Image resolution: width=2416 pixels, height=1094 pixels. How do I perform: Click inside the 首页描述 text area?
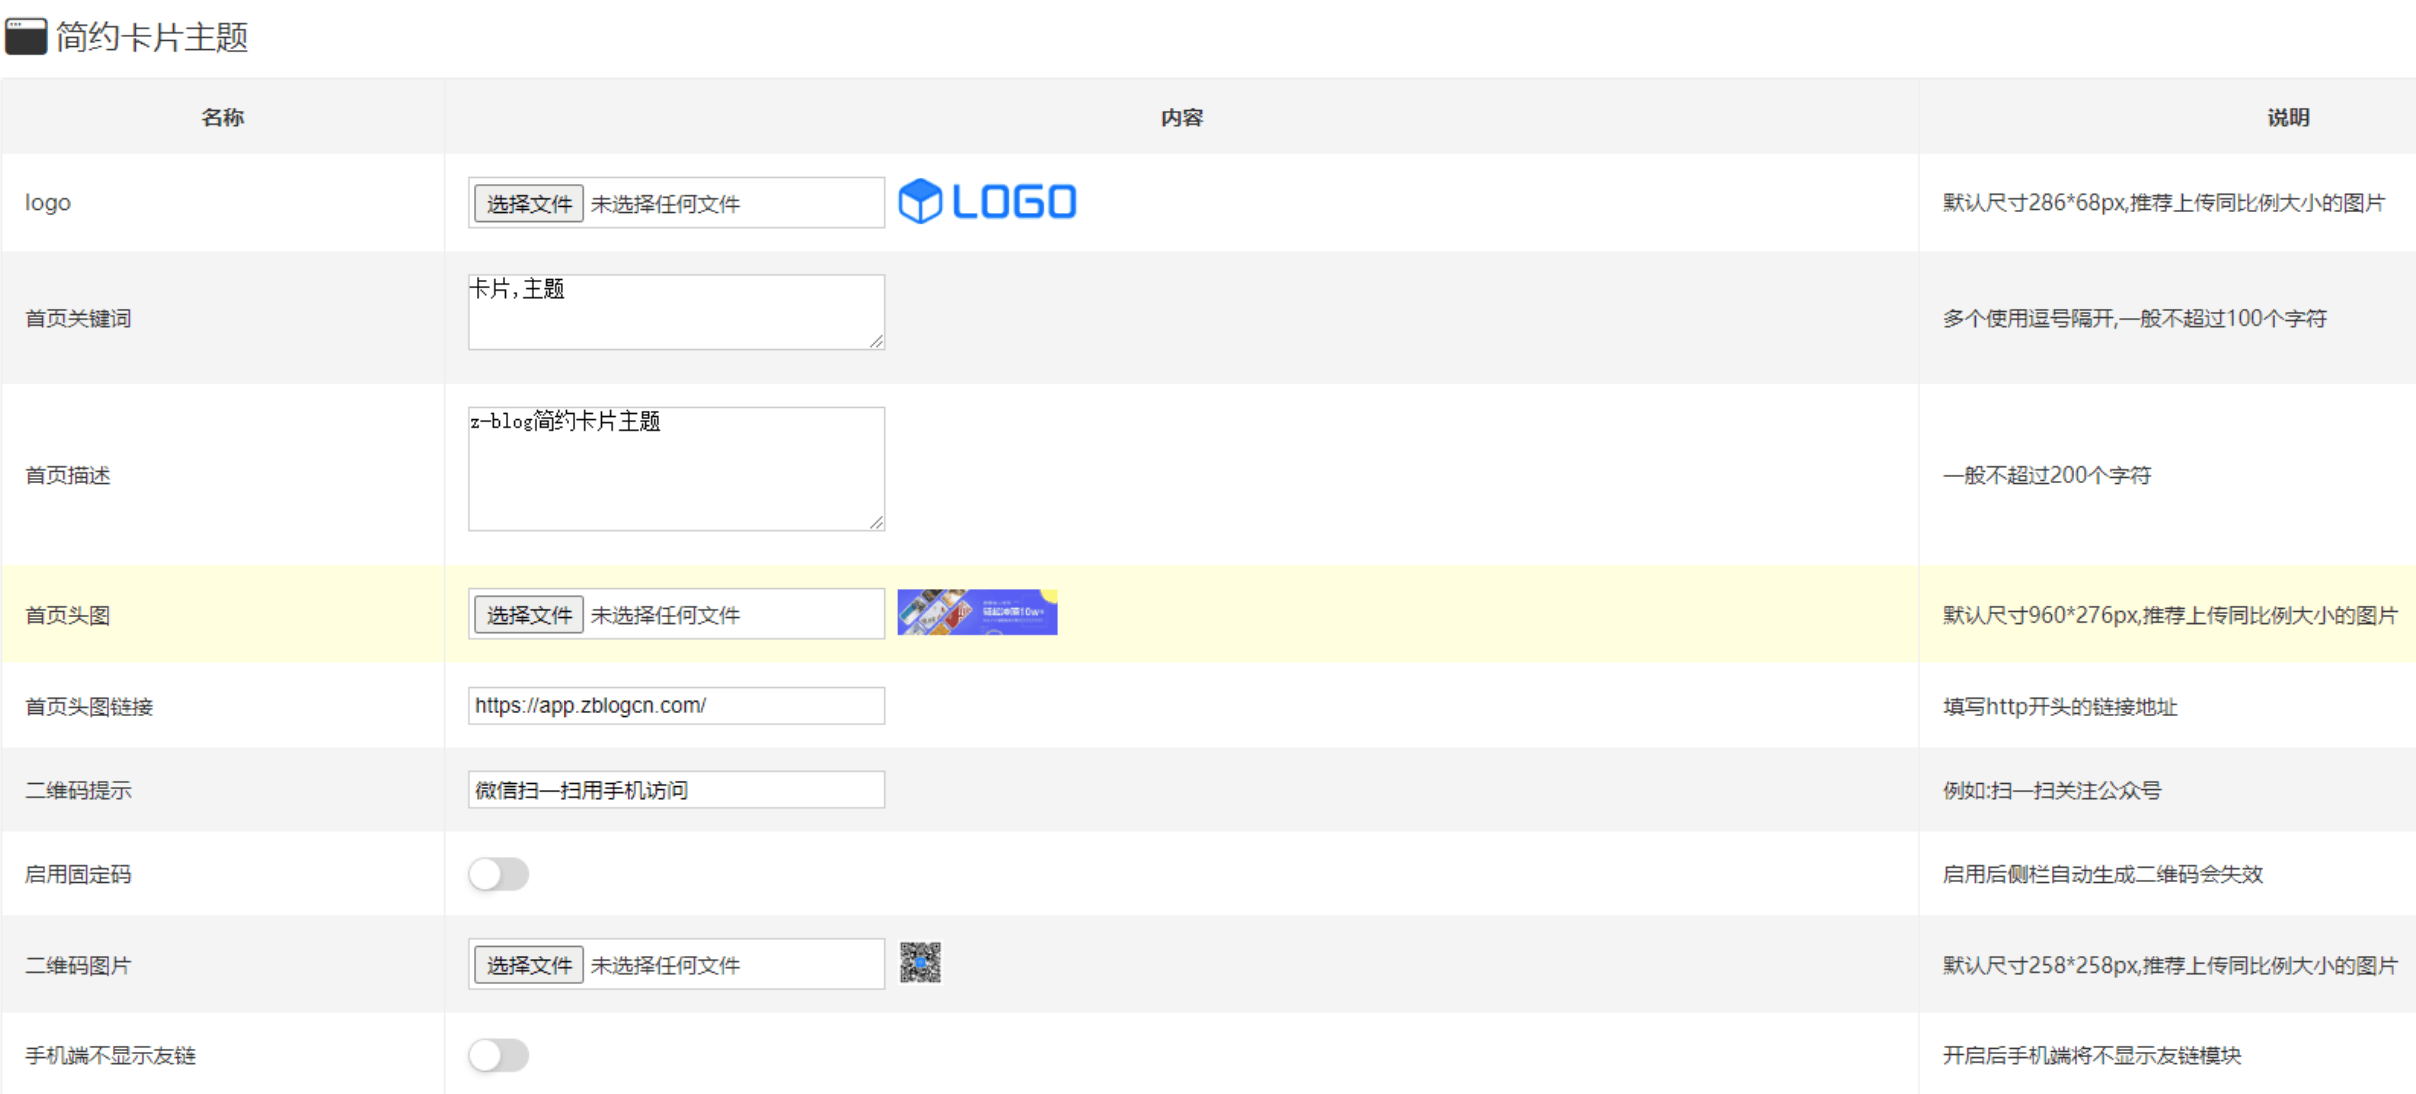(676, 468)
